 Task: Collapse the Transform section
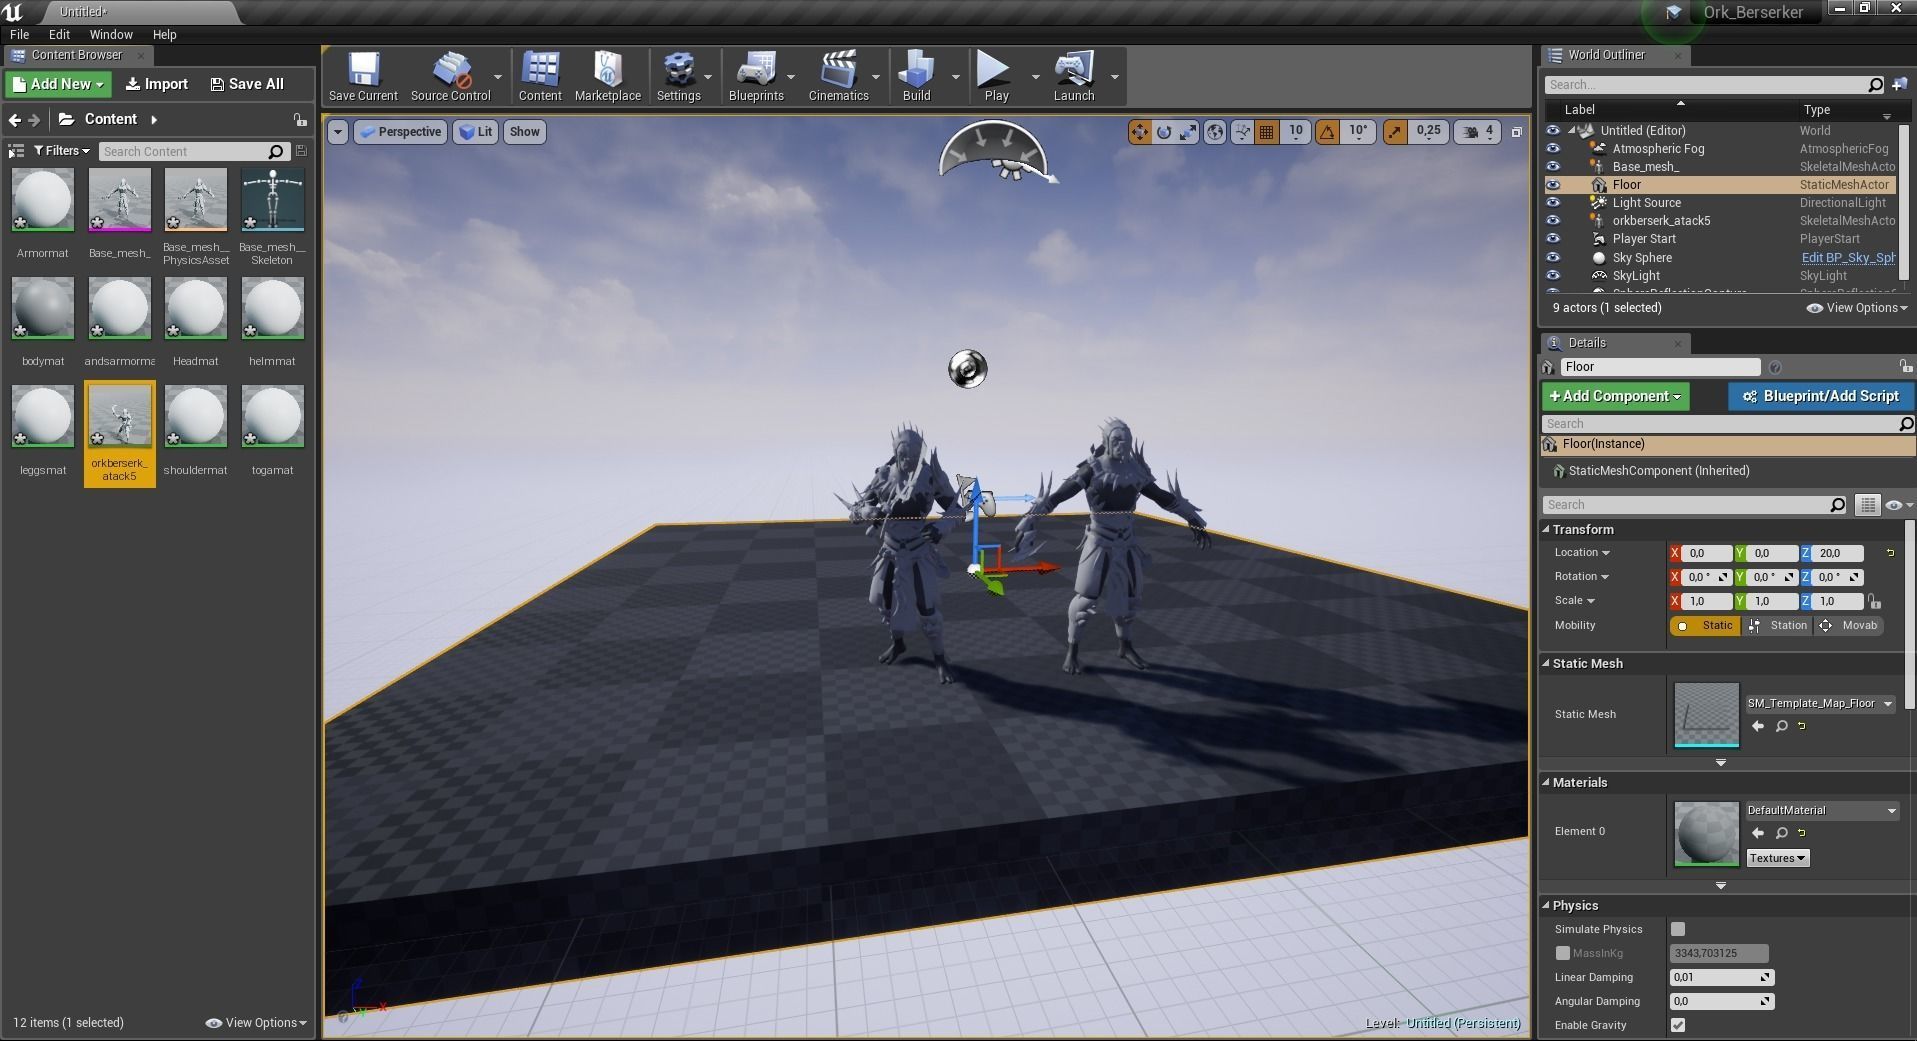[x=1547, y=530]
